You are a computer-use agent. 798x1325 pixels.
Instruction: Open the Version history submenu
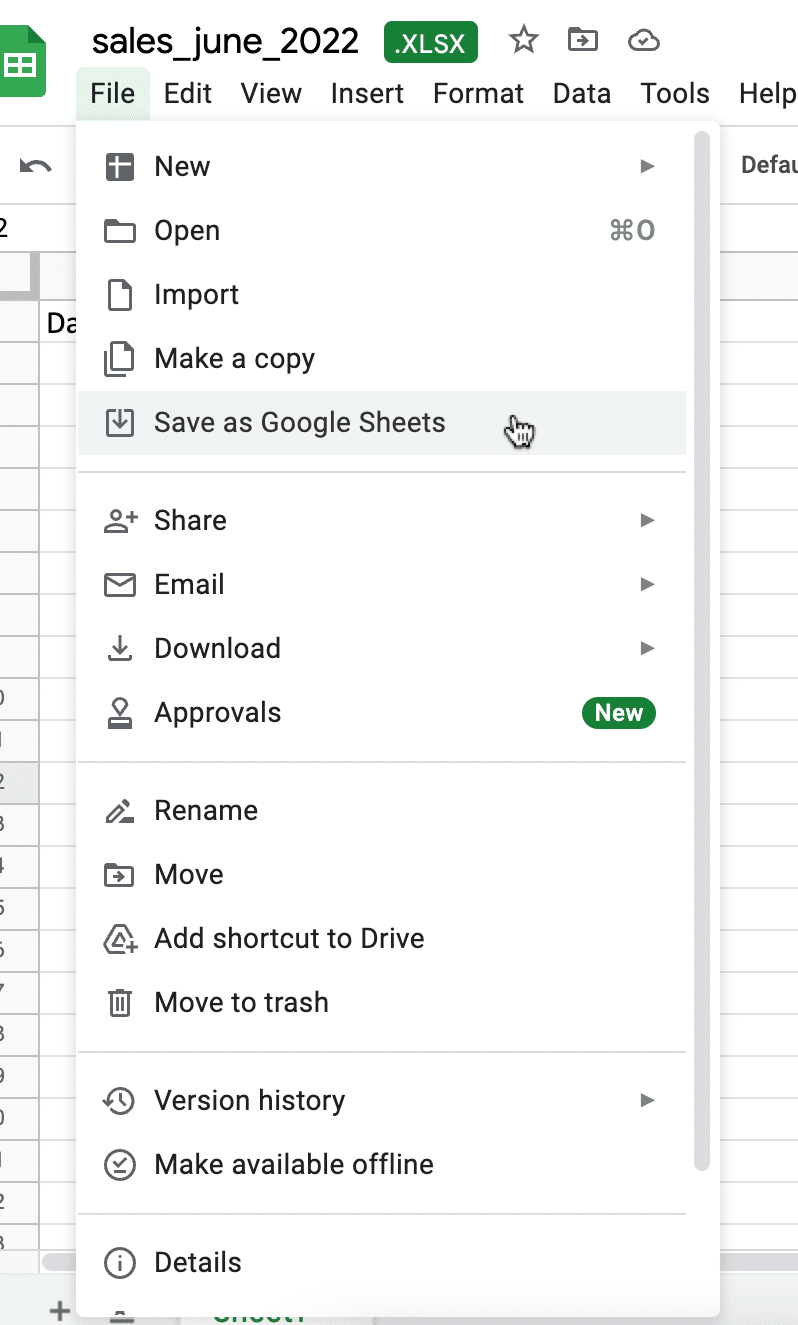(647, 1100)
